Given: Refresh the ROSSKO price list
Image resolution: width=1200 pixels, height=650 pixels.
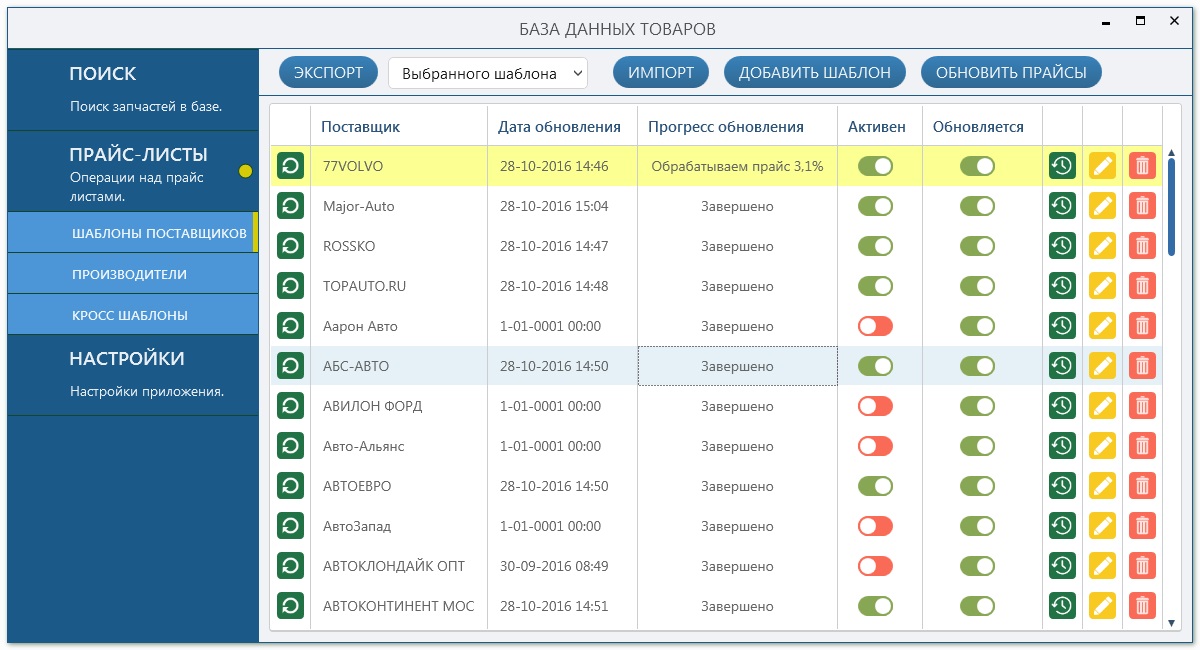Looking at the screenshot, I should (x=290, y=246).
